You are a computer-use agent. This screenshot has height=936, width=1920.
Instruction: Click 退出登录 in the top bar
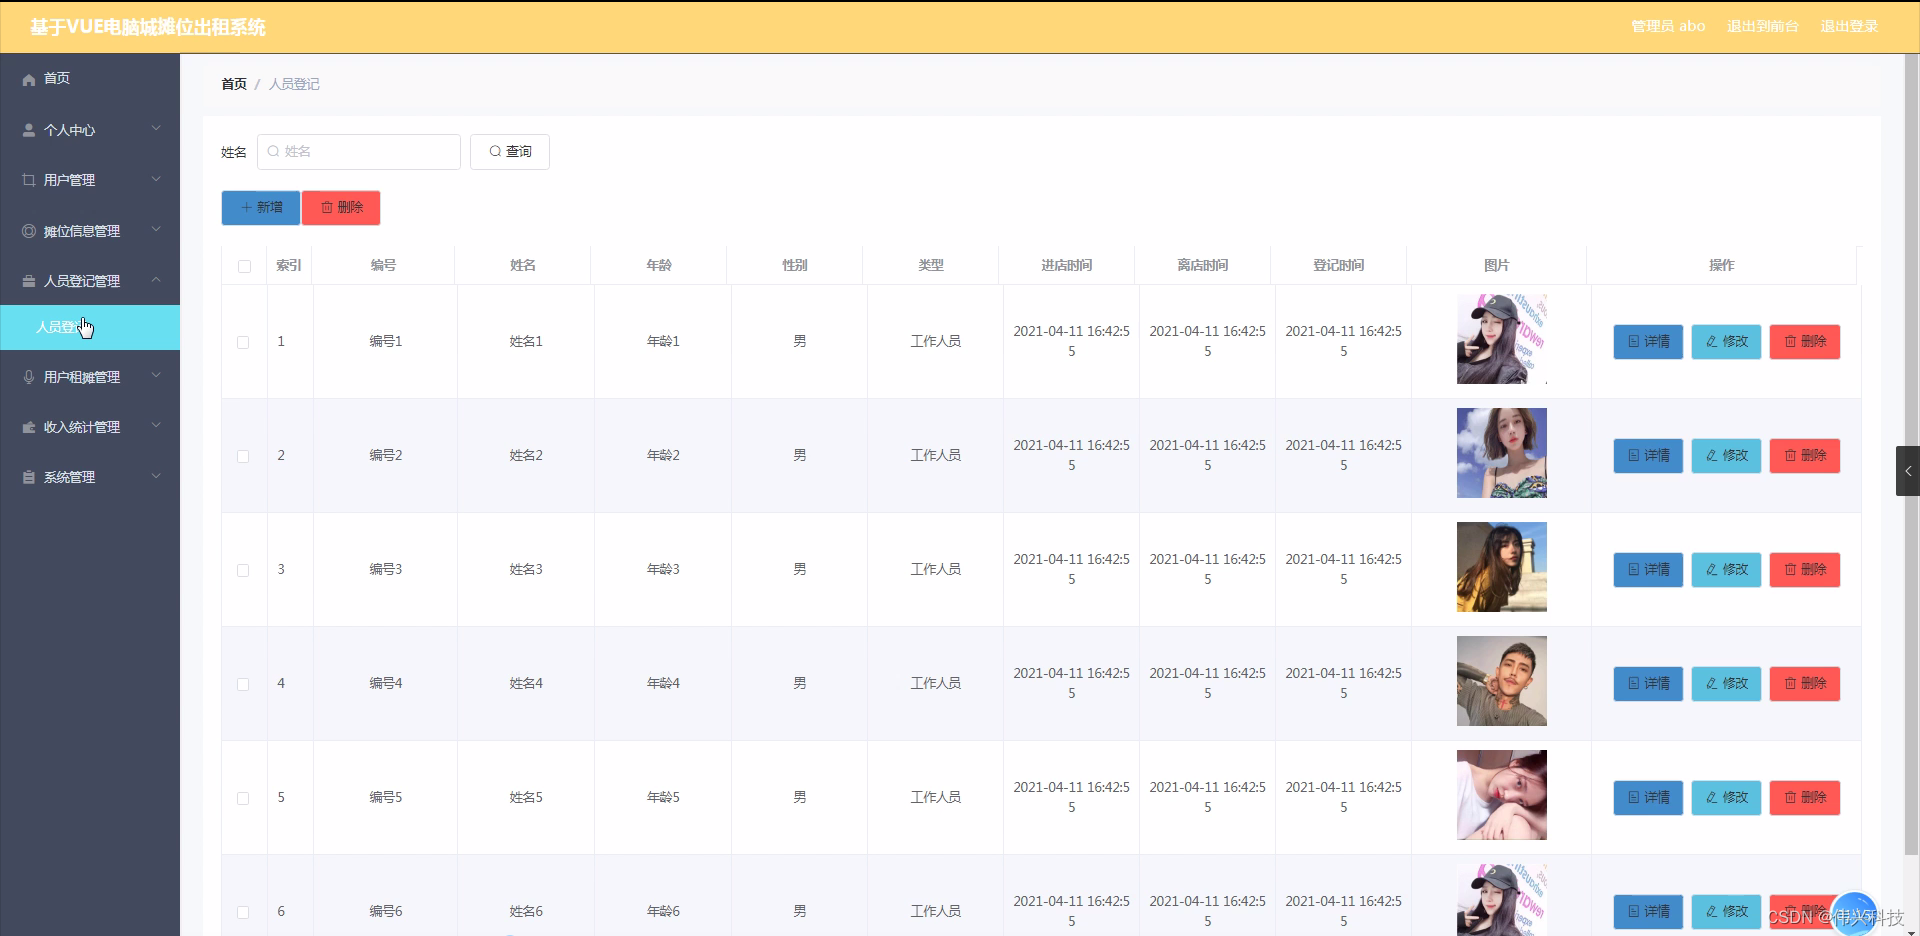pos(1849,27)
